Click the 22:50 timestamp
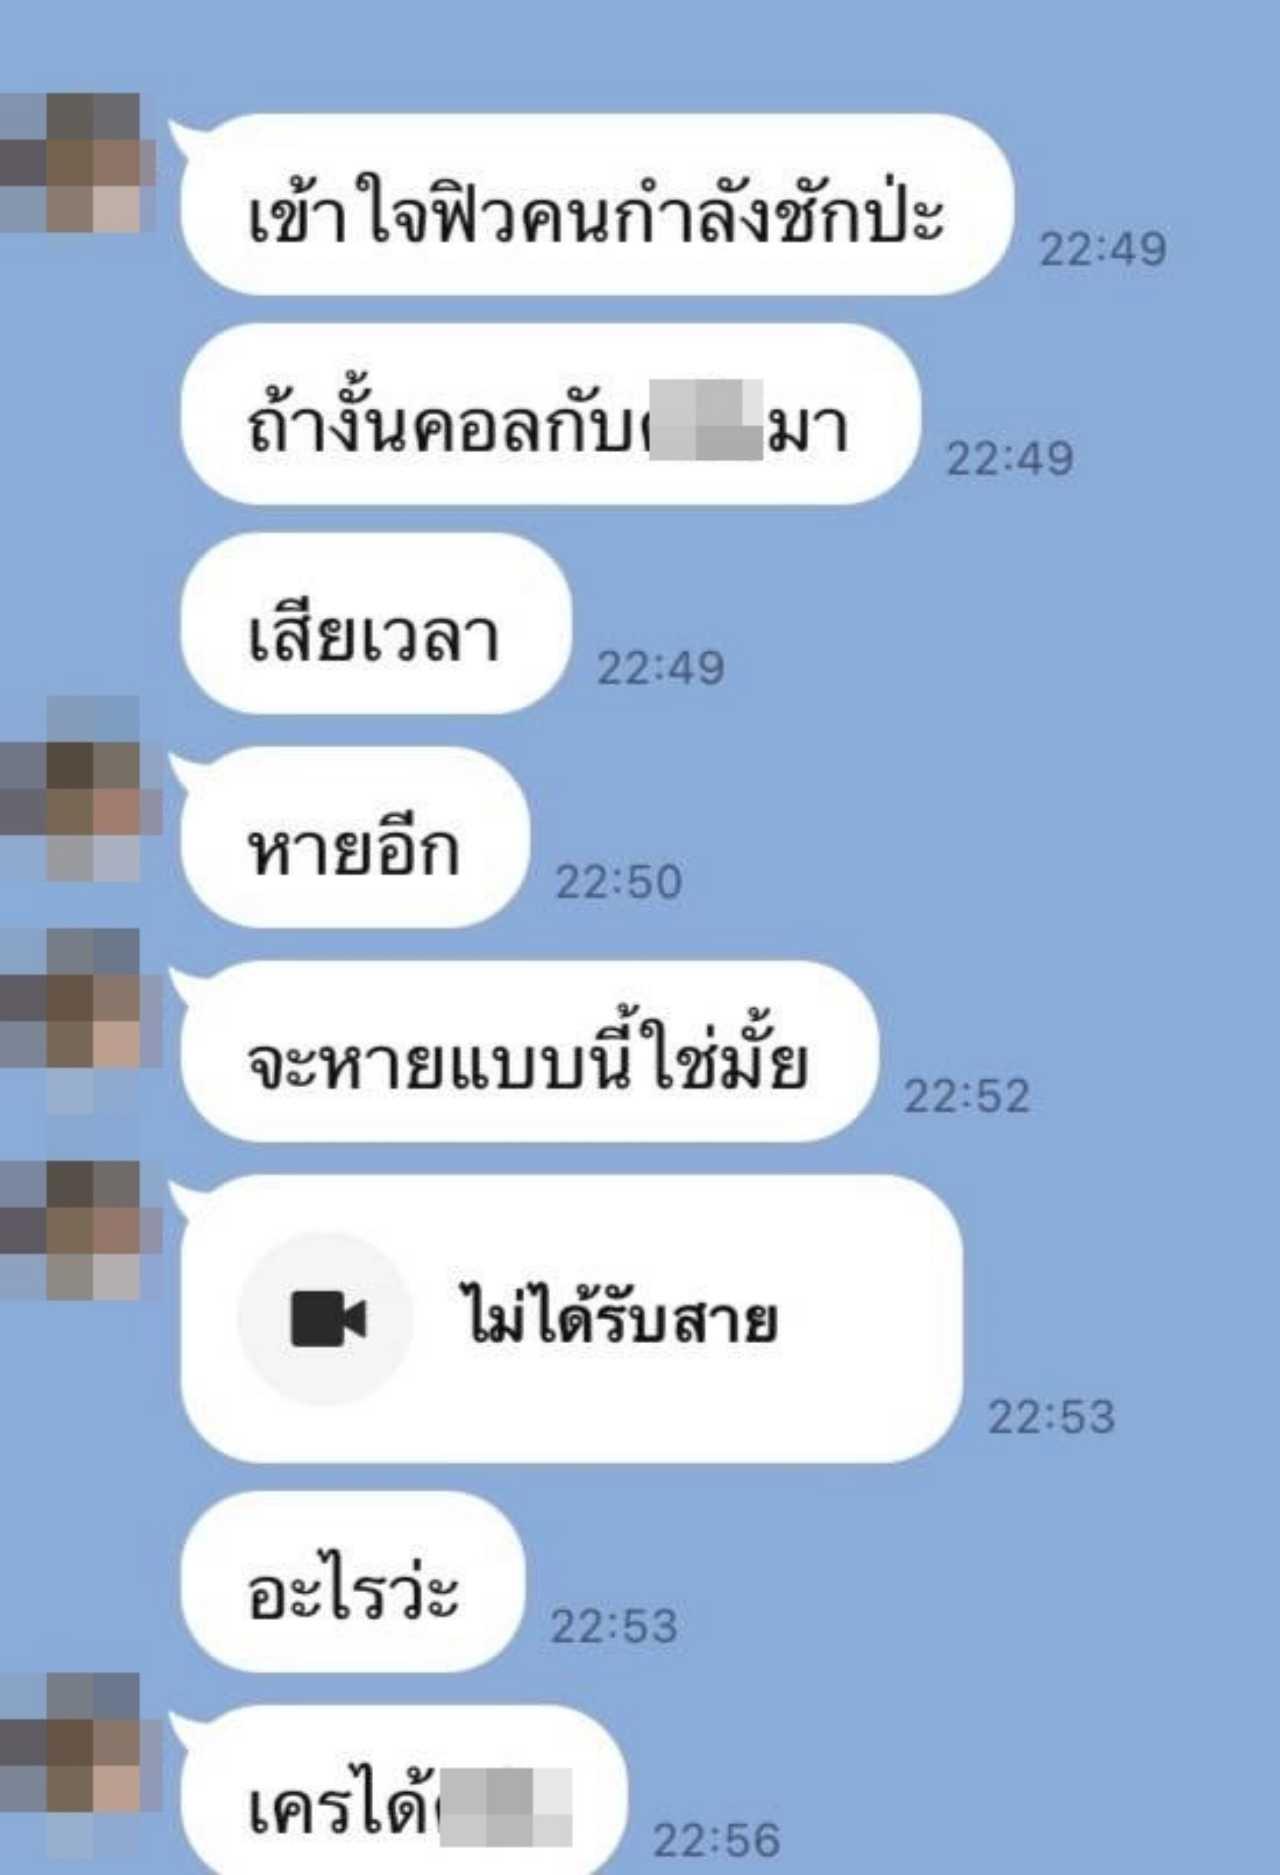The height and width of the screenshot is (1875, 1280). (x=618, y=882)
